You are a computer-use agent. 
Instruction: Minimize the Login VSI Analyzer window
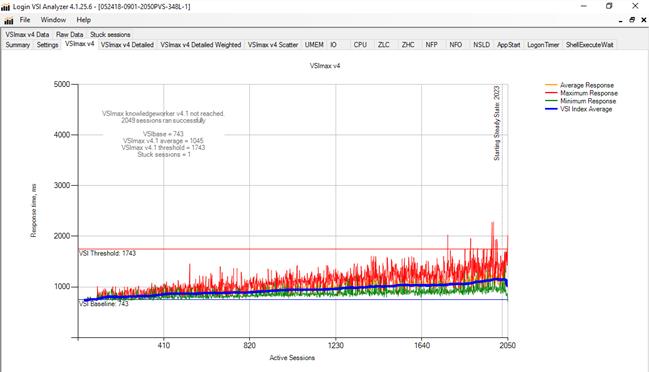point(584,6)
